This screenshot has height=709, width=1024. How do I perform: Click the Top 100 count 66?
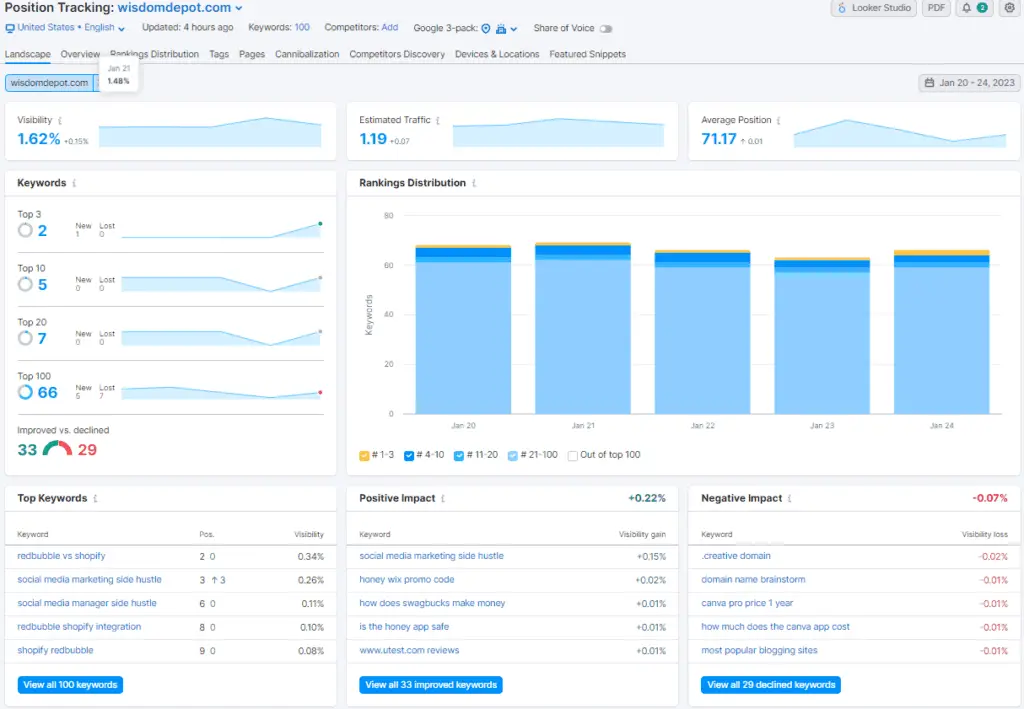48,392
